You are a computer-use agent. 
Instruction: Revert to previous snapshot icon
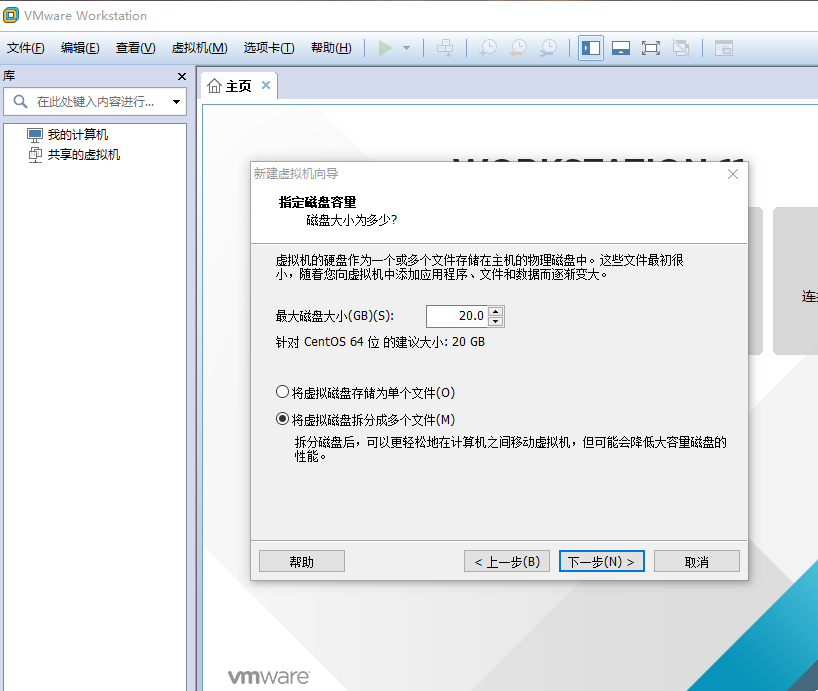click(519, 49)
